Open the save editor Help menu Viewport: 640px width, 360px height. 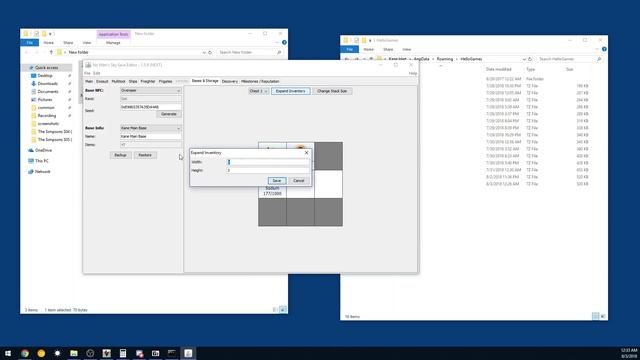pos(413,73)
